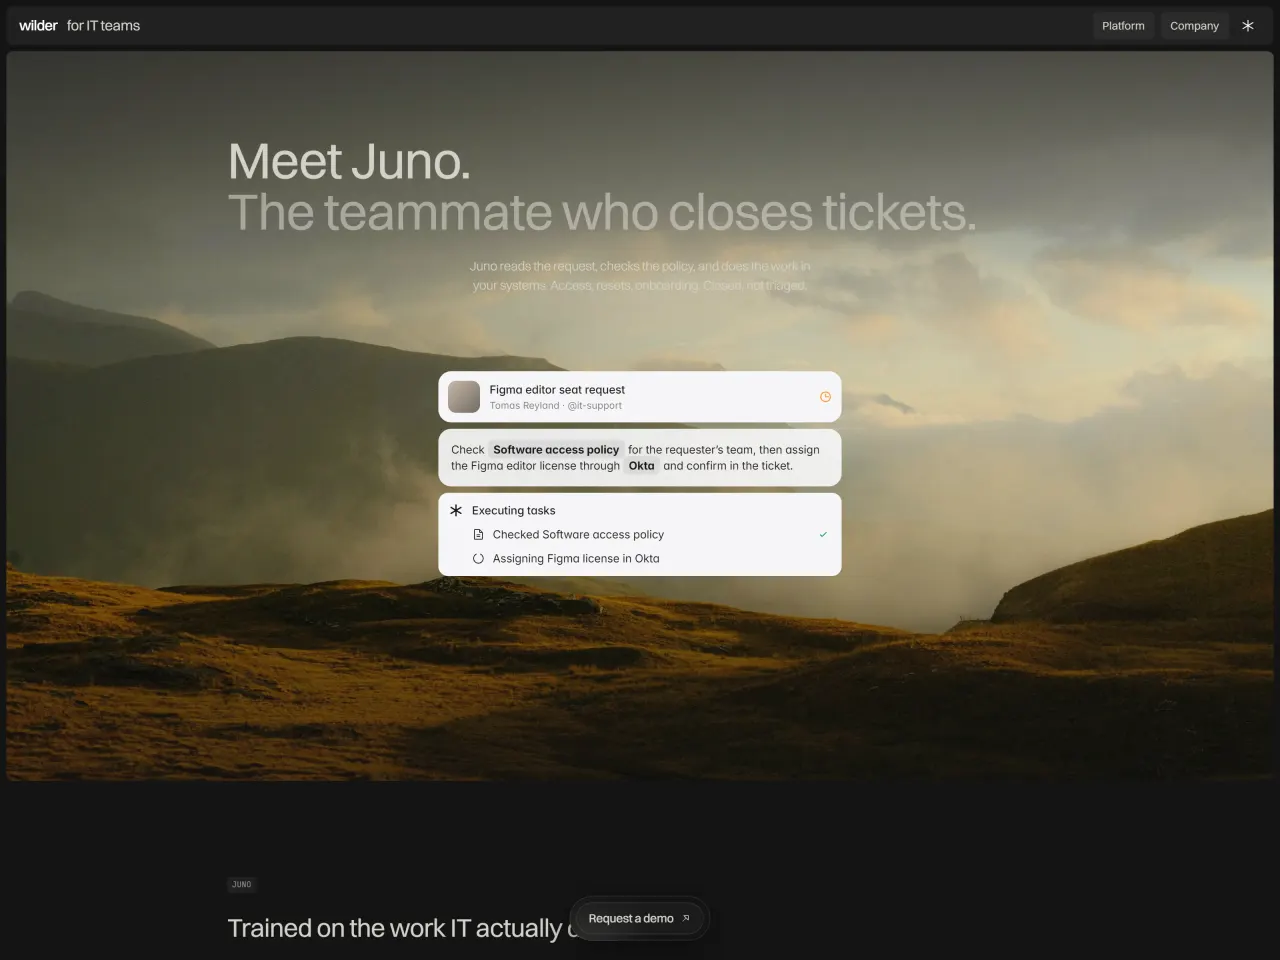The height and width of the screenshot is (960, 1280).
Task: Click 'Checked Software access policy' row
Action: [x=640, y=535]
